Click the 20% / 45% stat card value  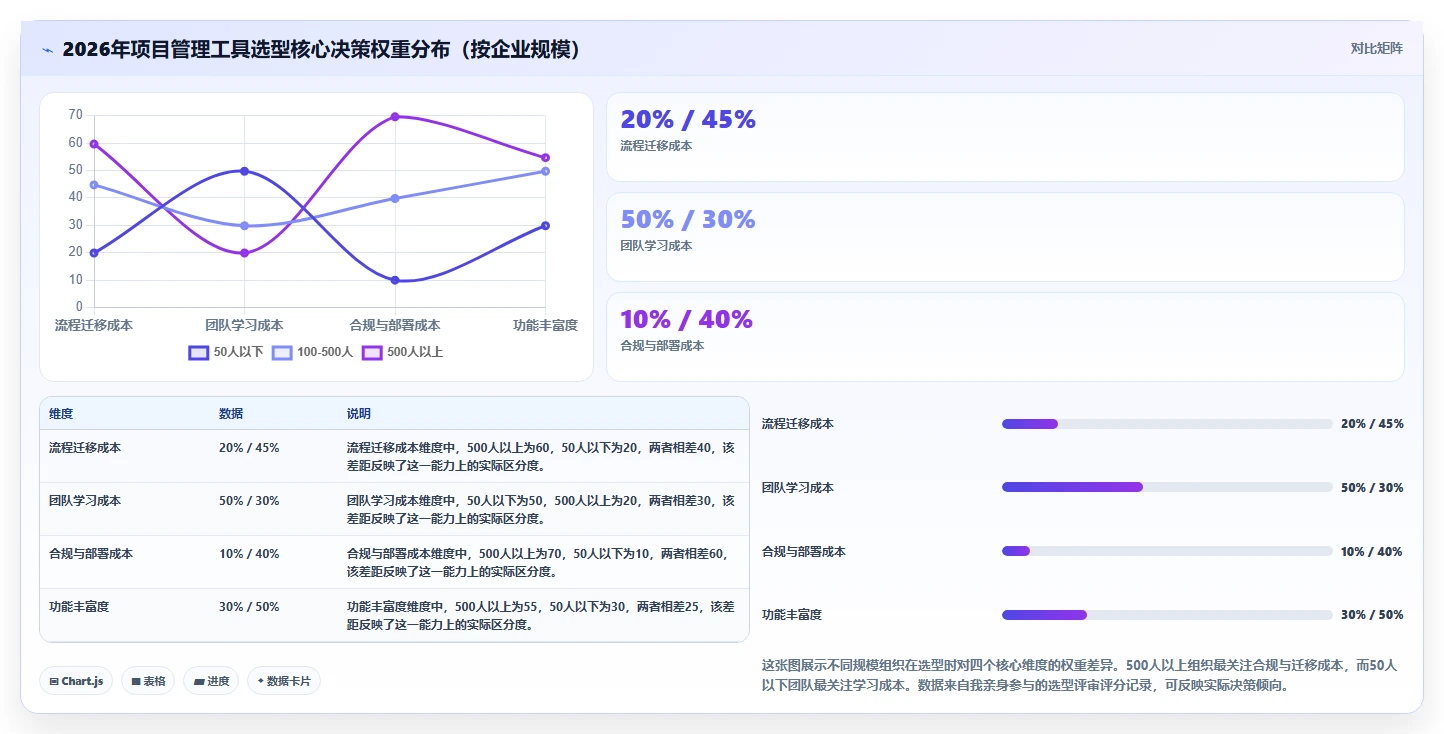click(x=688, y=119)
